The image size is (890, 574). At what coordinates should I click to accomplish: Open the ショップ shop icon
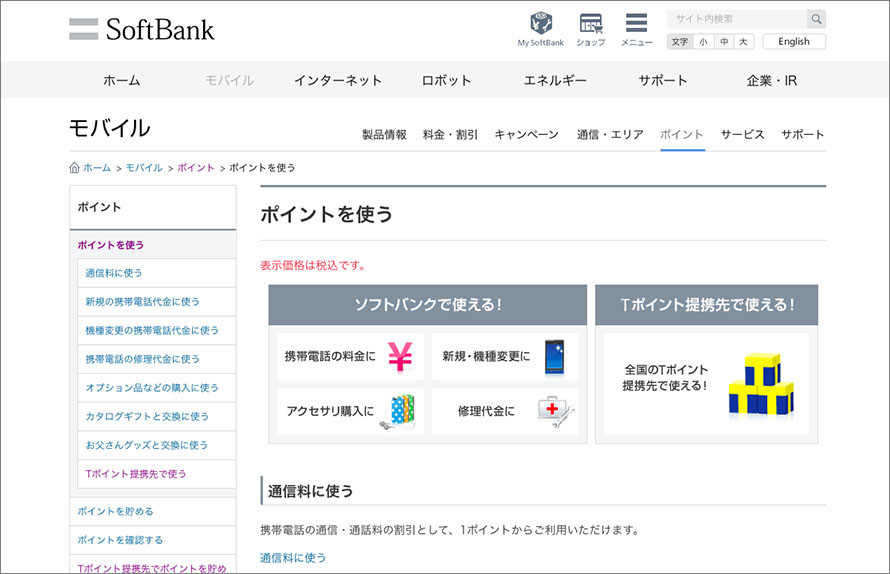point(590,29)
